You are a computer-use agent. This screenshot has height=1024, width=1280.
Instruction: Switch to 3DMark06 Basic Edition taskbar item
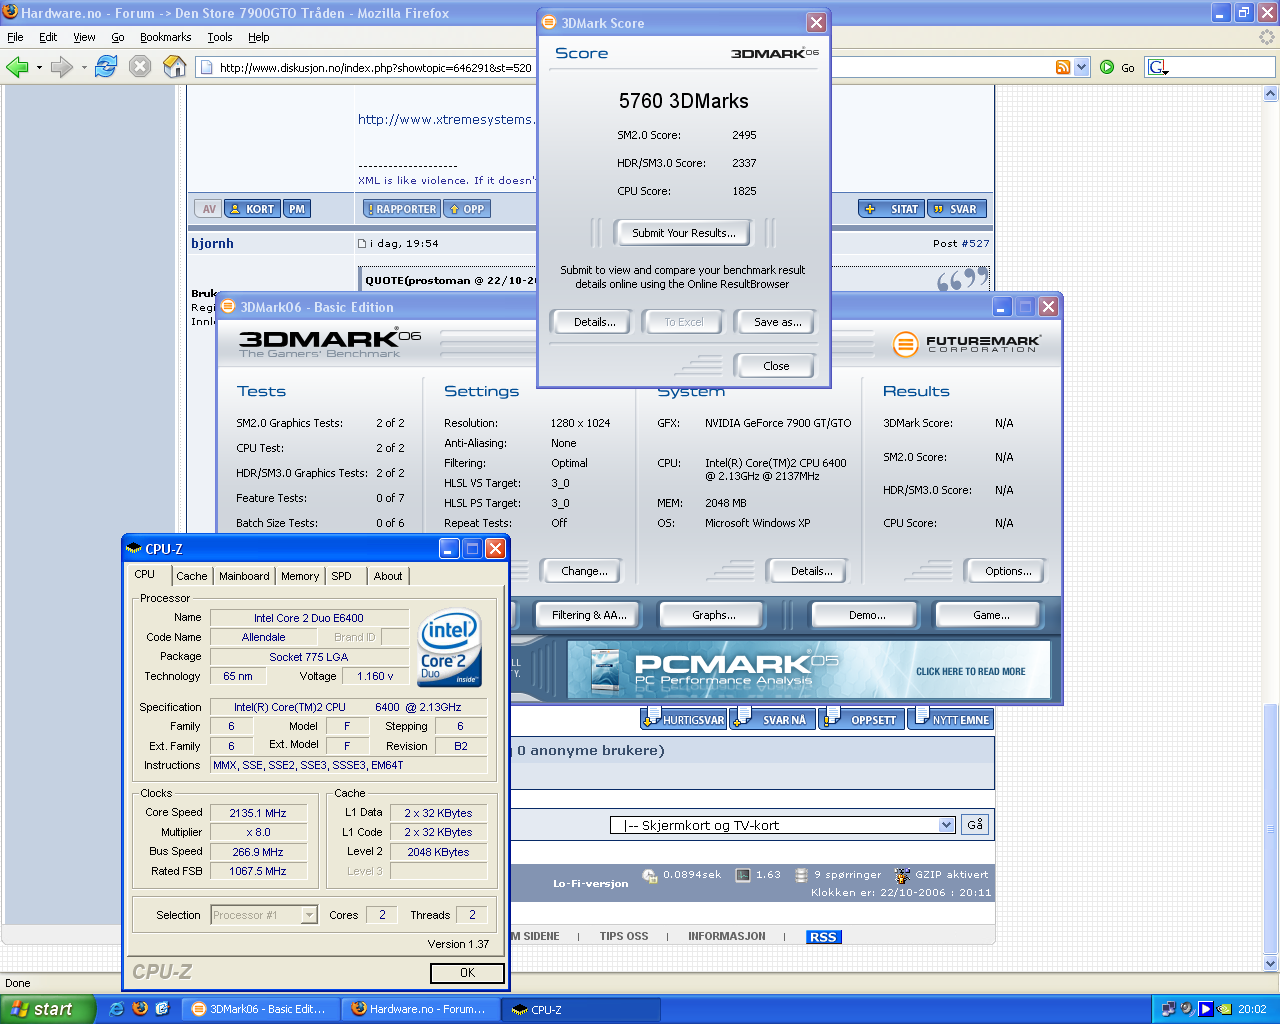(262, 1009)
